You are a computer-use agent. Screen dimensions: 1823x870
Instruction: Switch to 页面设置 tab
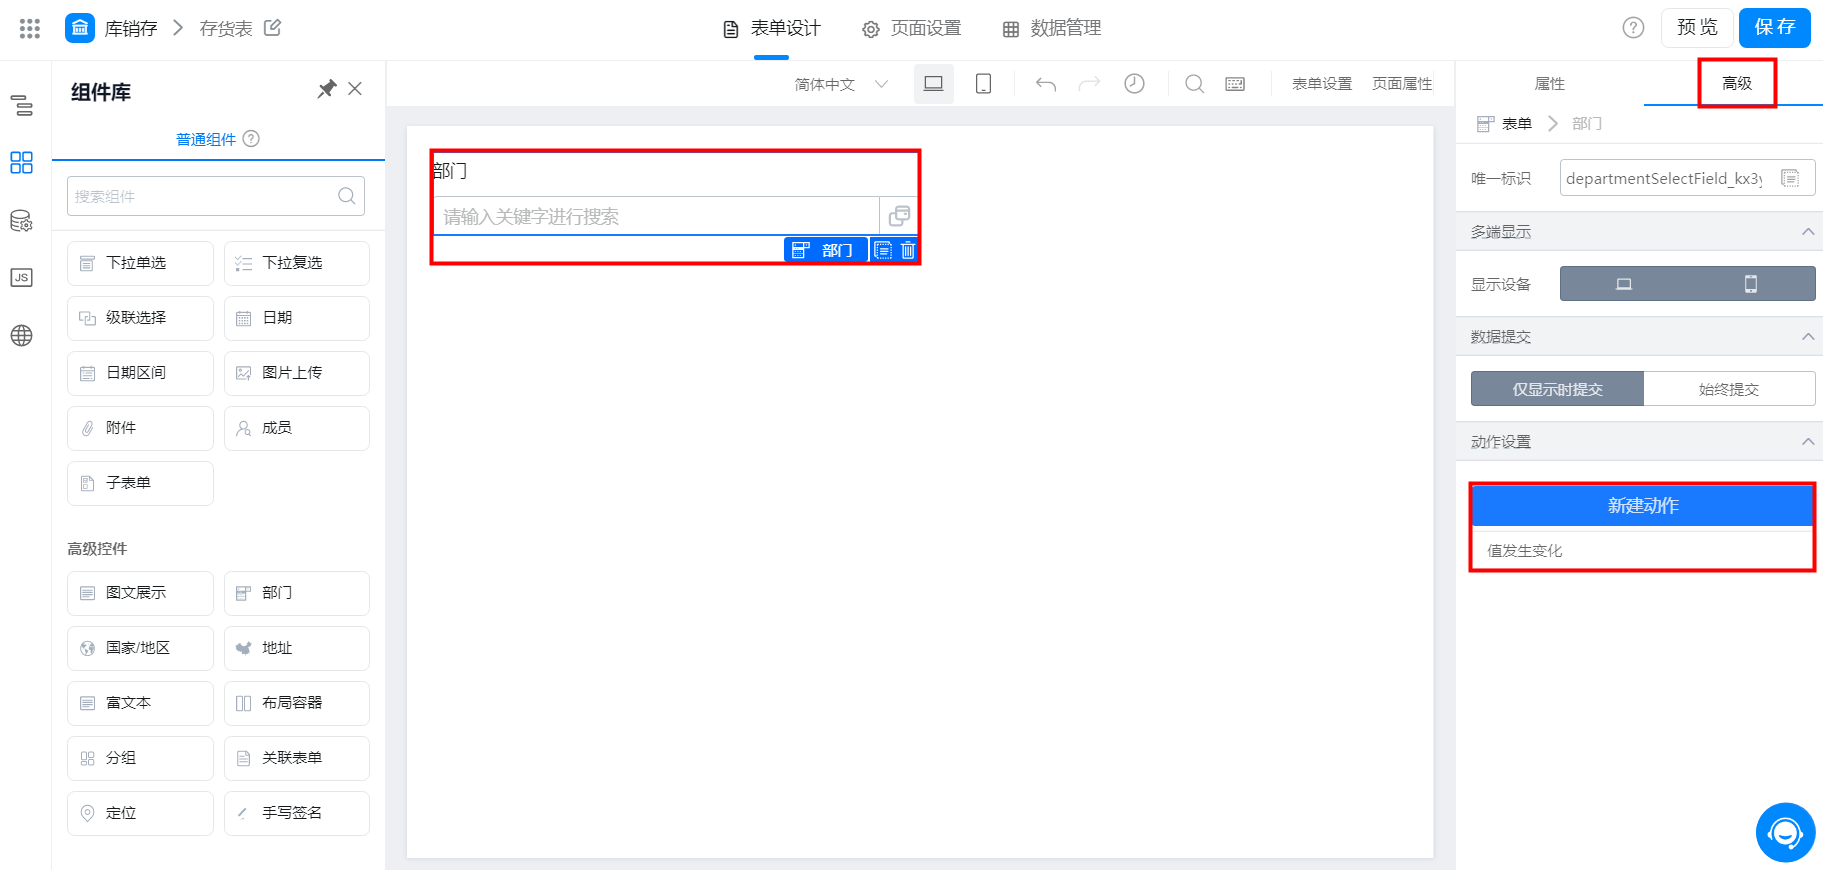[911, 28]
